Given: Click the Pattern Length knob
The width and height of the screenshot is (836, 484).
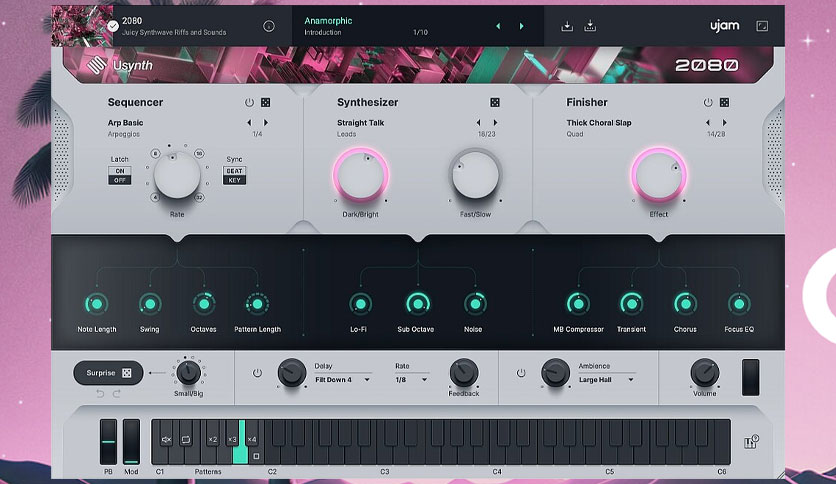Looking at the screenshot, I should (257, 304).
